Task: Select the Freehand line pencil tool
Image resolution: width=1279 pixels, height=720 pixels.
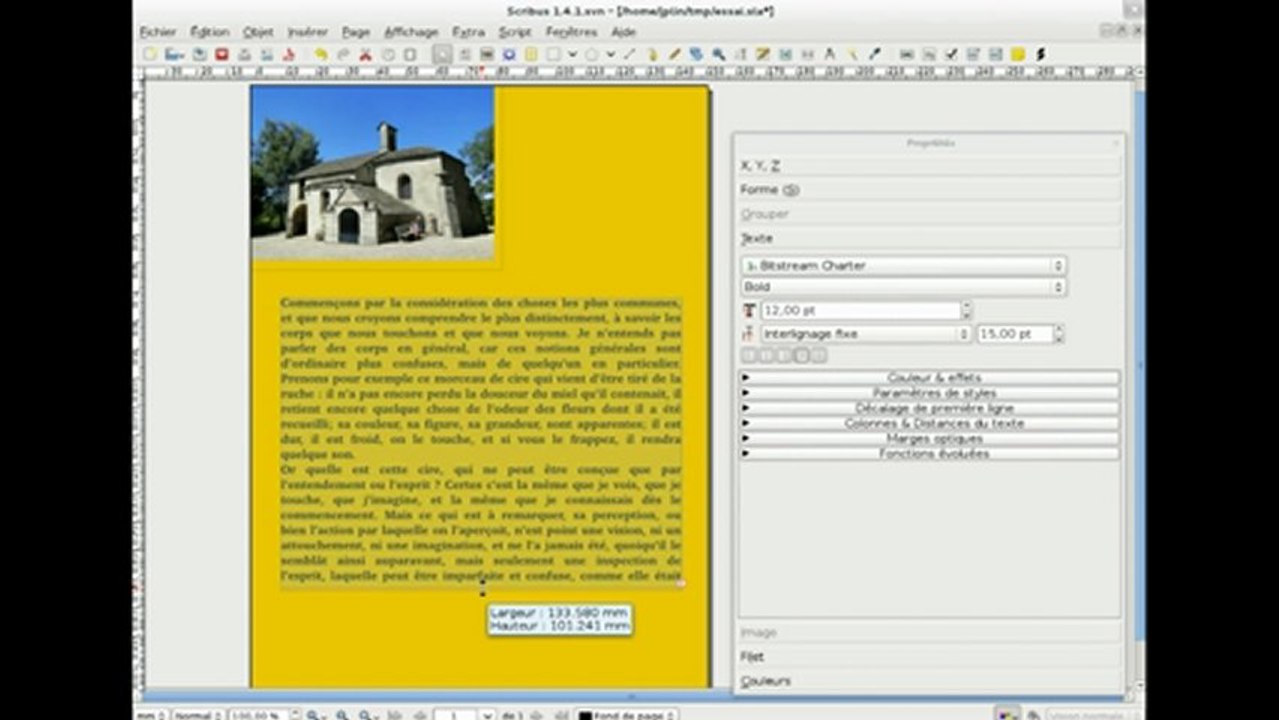Action: (x=675, y=54)
